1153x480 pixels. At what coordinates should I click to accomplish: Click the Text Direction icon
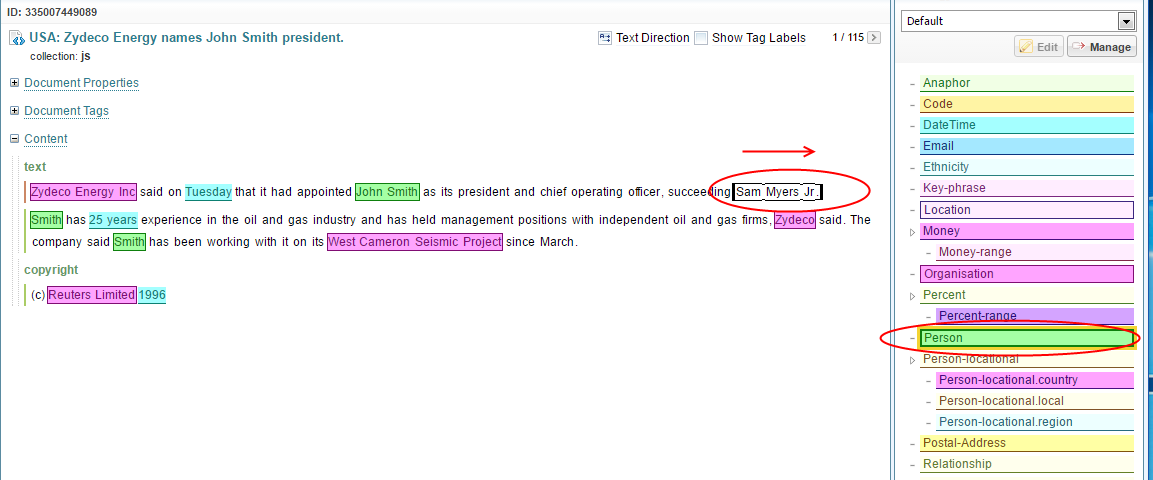(604, 38)
